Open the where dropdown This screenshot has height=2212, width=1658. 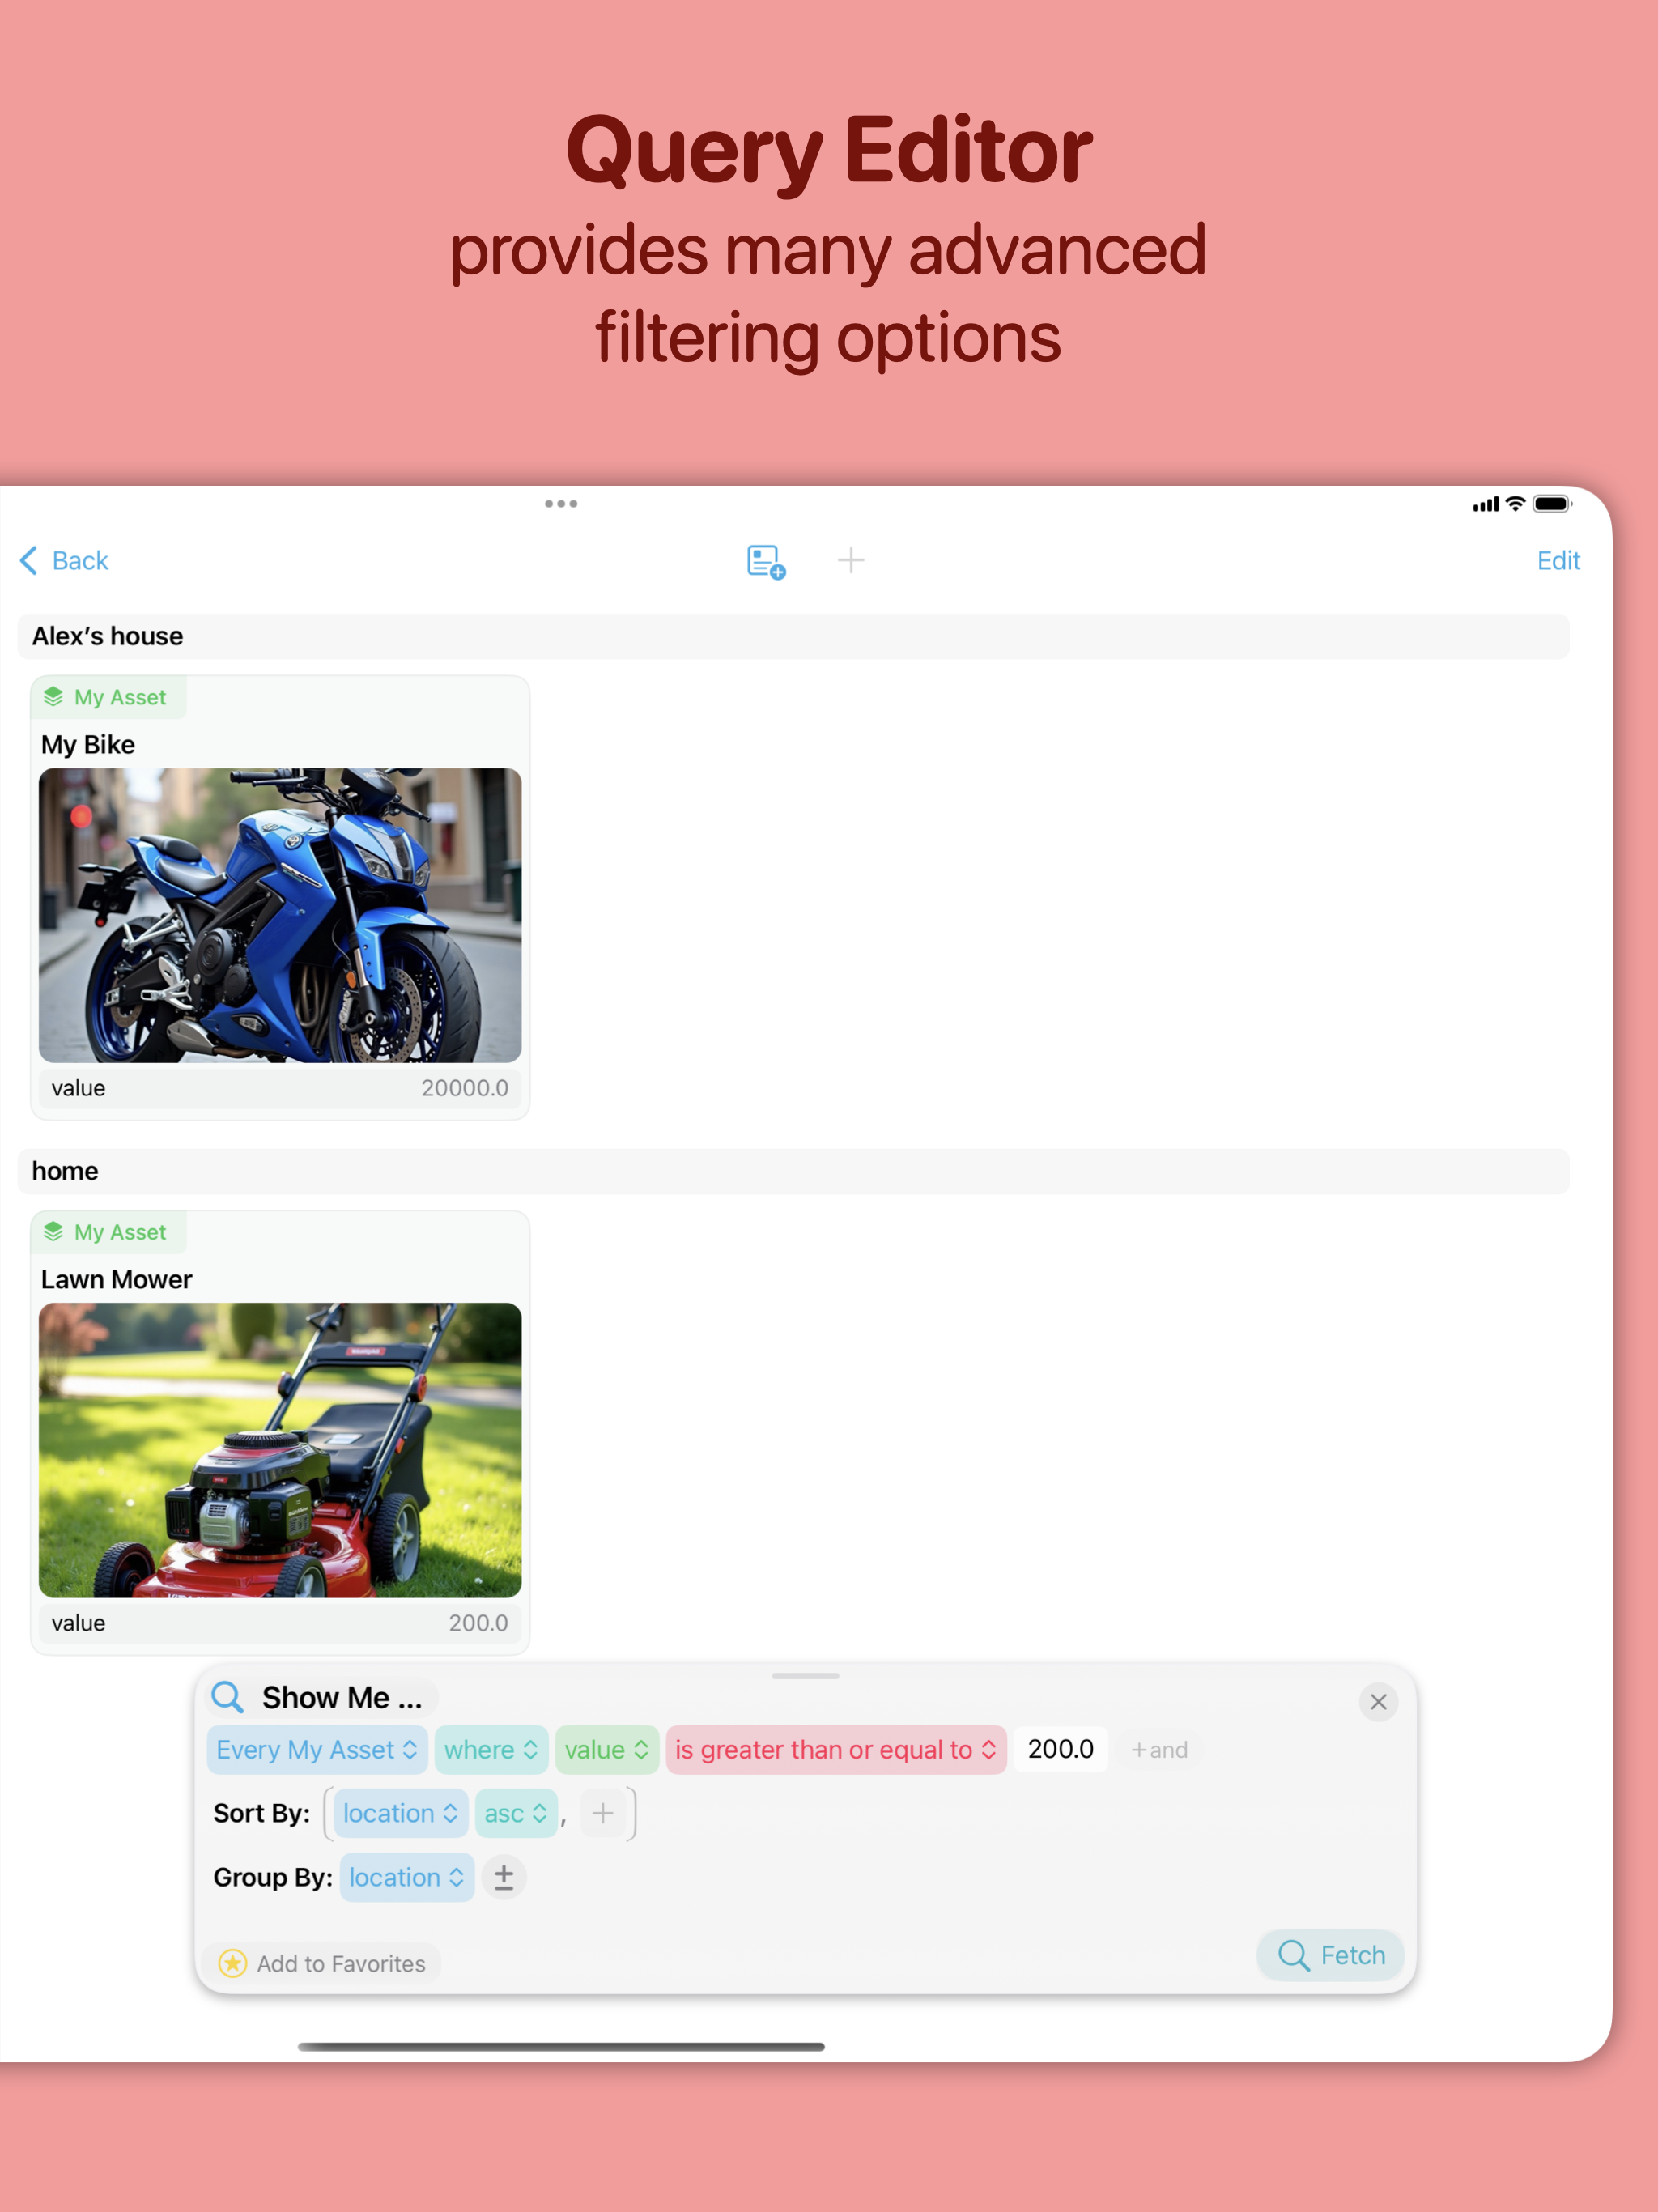click(x=491, y=1750)
